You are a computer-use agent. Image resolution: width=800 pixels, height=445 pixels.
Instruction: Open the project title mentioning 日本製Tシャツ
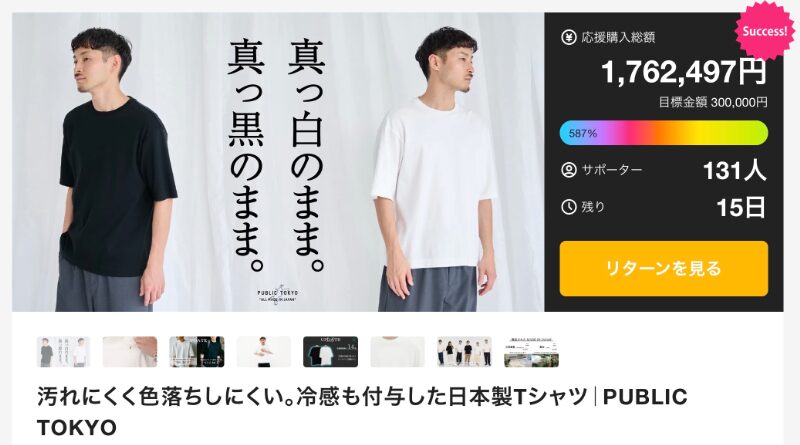pos(362,412)
